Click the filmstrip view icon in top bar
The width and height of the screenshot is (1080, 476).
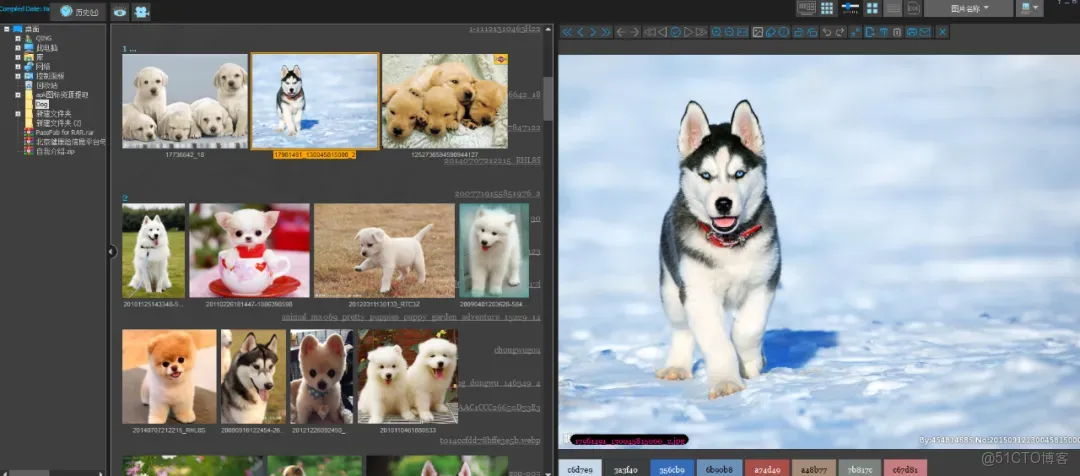(807, 8)
